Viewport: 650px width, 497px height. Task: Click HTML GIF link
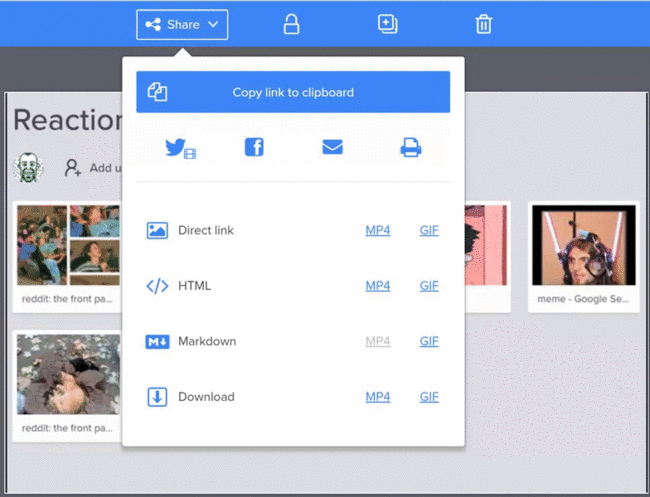(x=429, y=286)
